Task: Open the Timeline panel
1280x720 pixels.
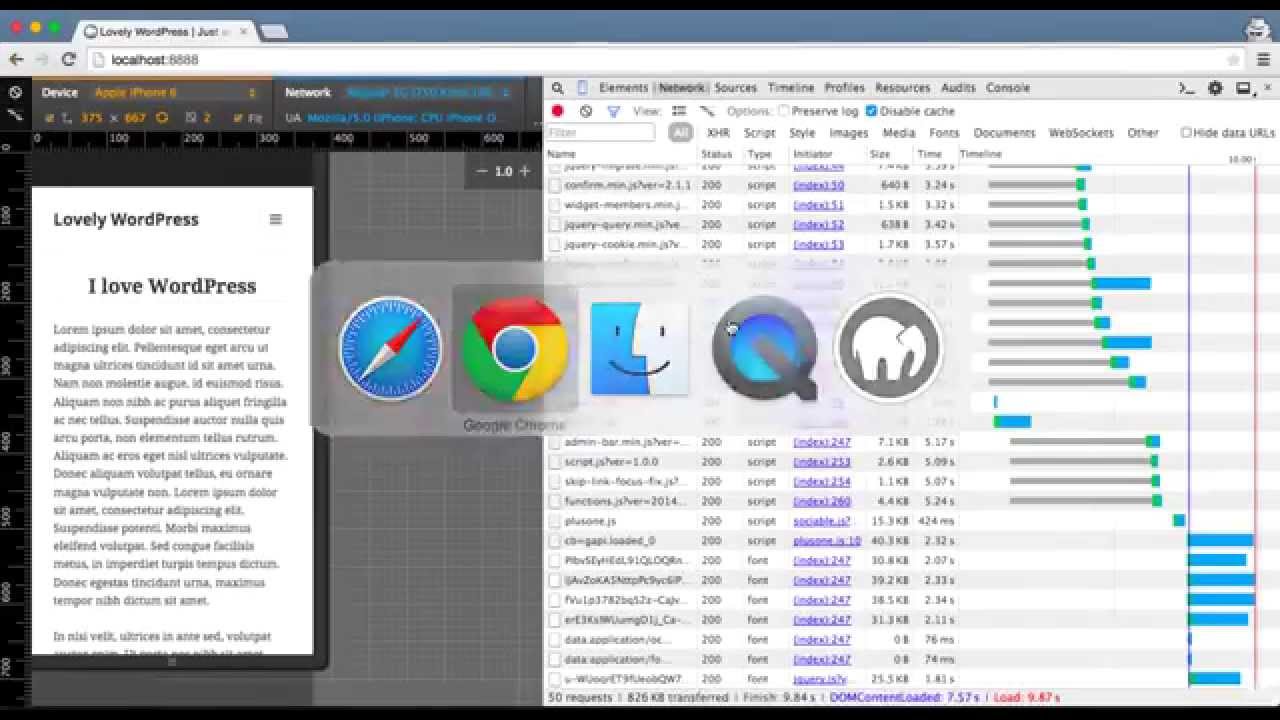Action: click(790, 88)
